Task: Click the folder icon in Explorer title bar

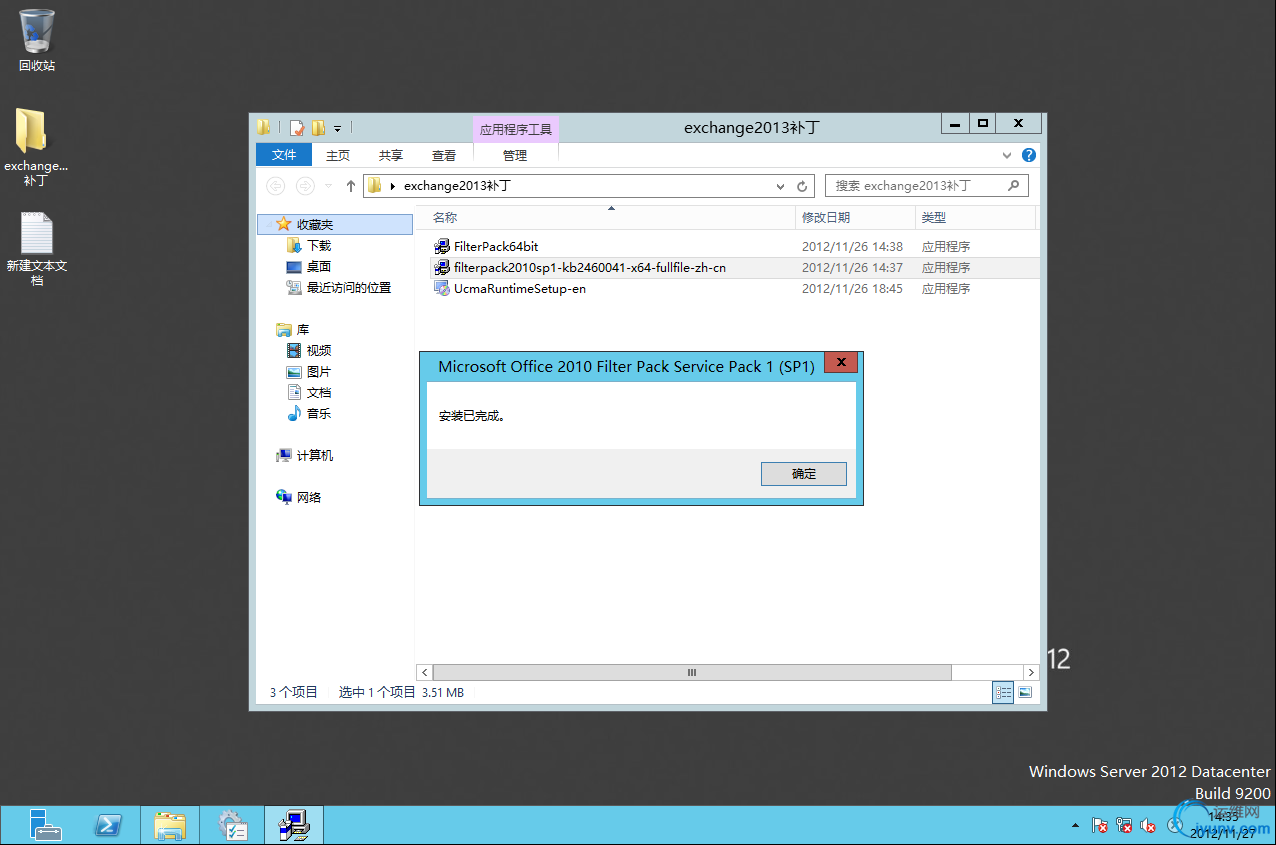Action: point(264,128)
